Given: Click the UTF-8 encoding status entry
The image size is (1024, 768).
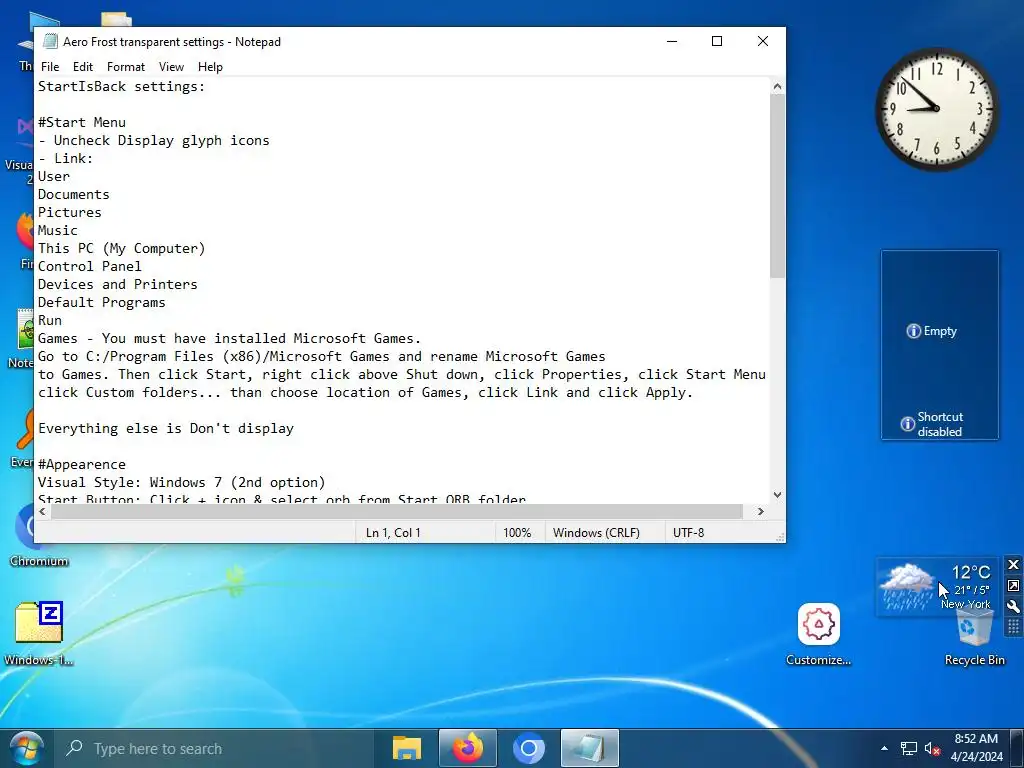Looking at the screenshot, I should tap(688, 533).
